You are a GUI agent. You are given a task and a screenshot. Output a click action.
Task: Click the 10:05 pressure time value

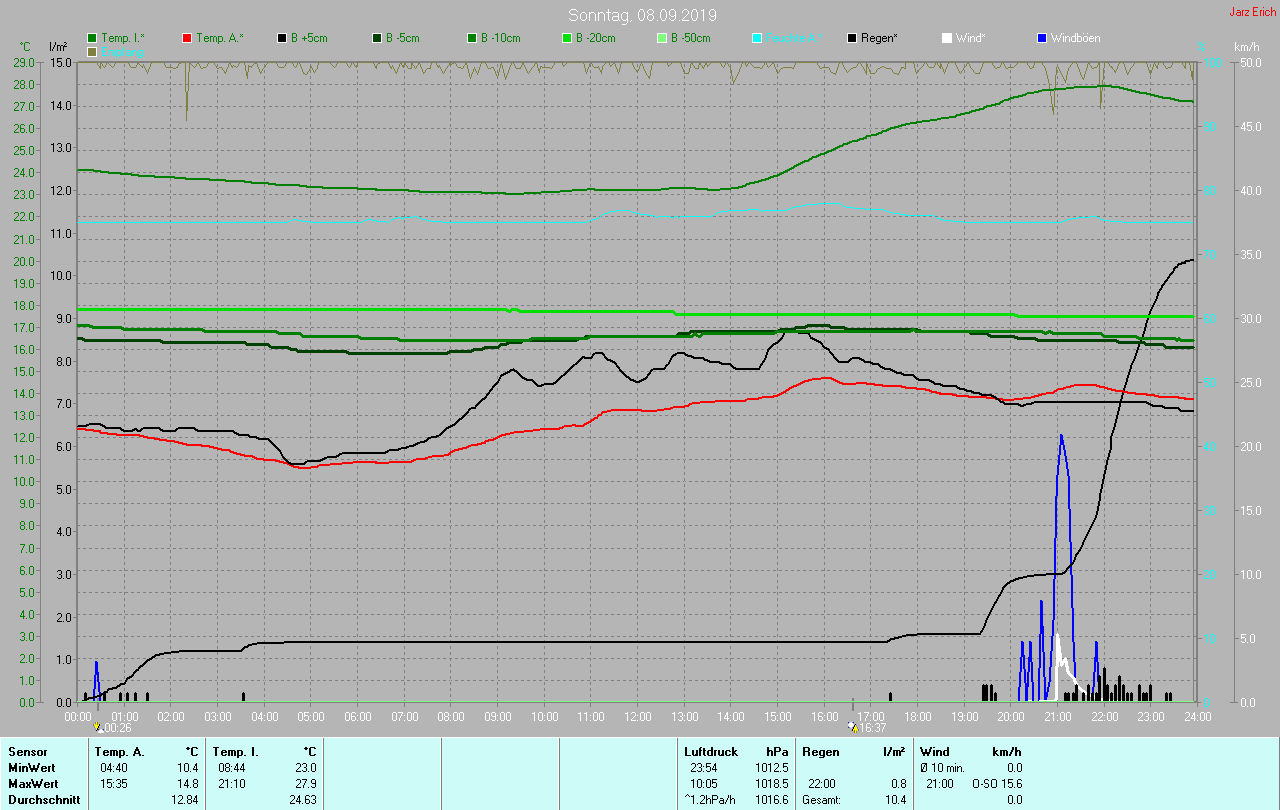click(703, 783)
